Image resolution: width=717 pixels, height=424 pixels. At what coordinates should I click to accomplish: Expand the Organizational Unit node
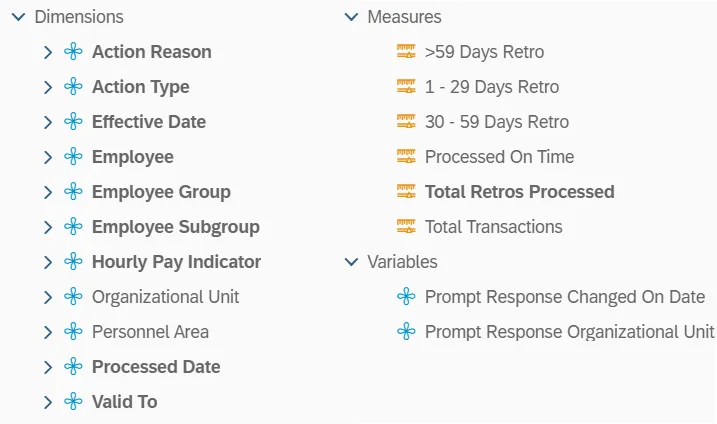[48, 297]
